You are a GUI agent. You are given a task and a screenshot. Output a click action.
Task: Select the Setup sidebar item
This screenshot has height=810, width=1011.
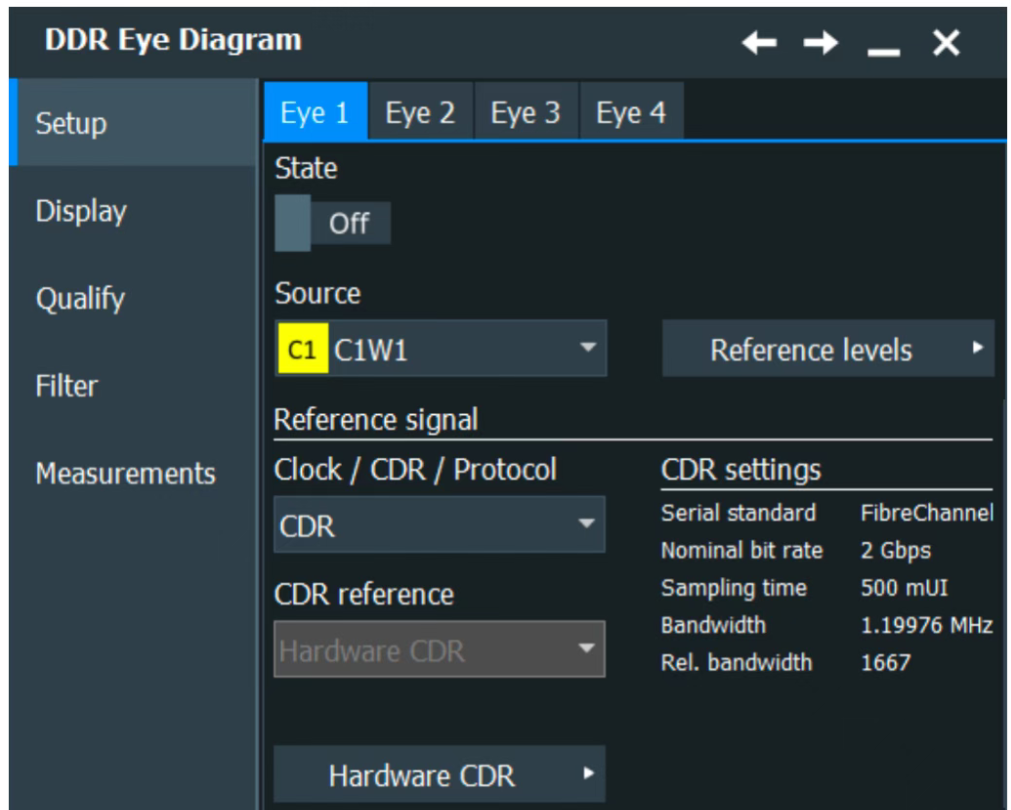133,123
